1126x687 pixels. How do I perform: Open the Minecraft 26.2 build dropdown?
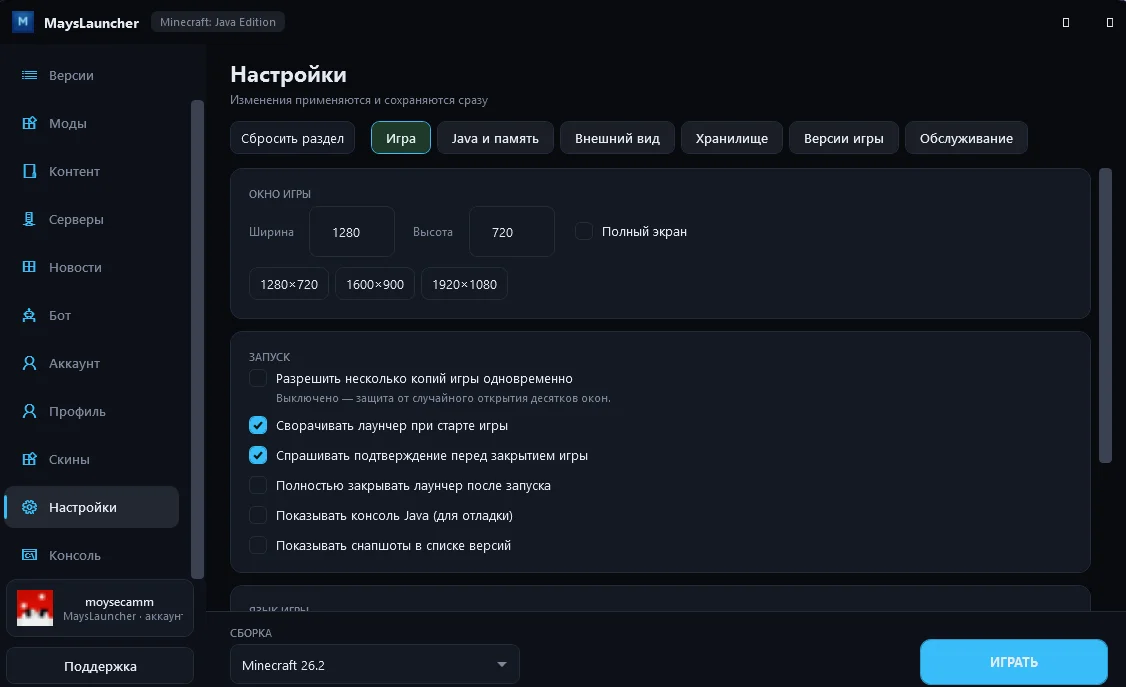[x=374, y=665]
